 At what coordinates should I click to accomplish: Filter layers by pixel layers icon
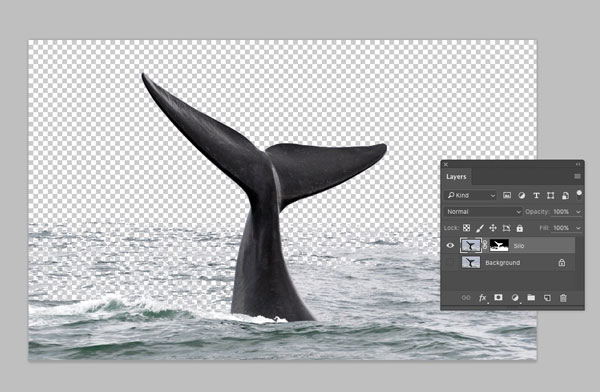click(x=507, y=196)
